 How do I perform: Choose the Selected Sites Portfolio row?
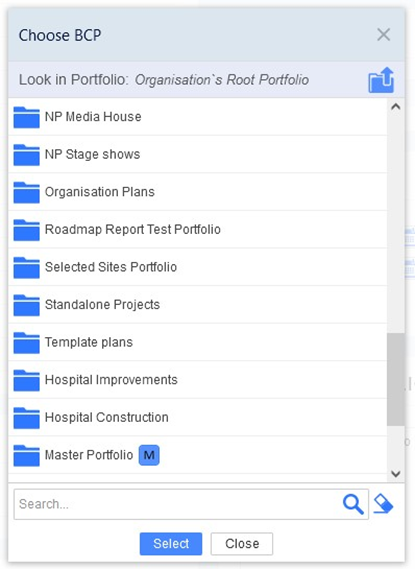click(198, 267)
